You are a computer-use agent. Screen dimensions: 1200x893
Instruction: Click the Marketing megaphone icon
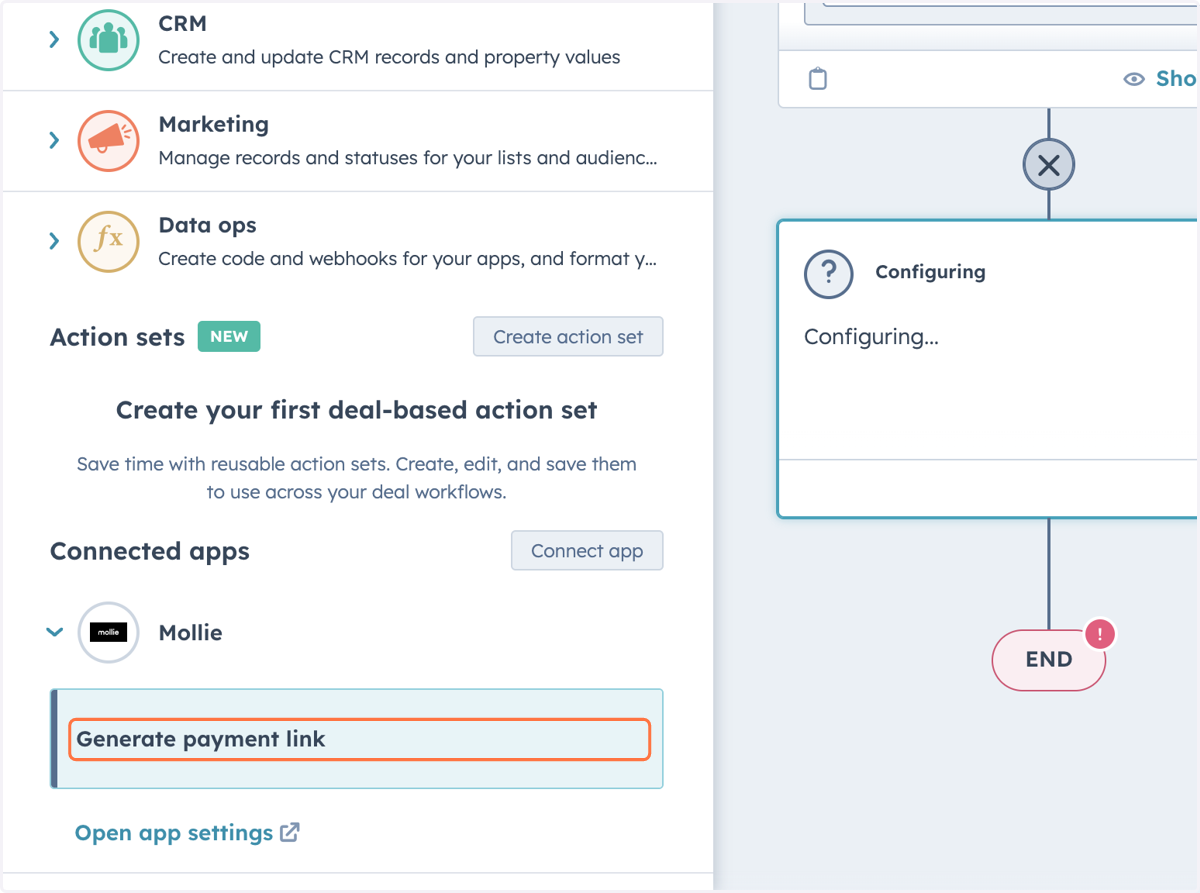pyautogui.click(x=108, y=140)
